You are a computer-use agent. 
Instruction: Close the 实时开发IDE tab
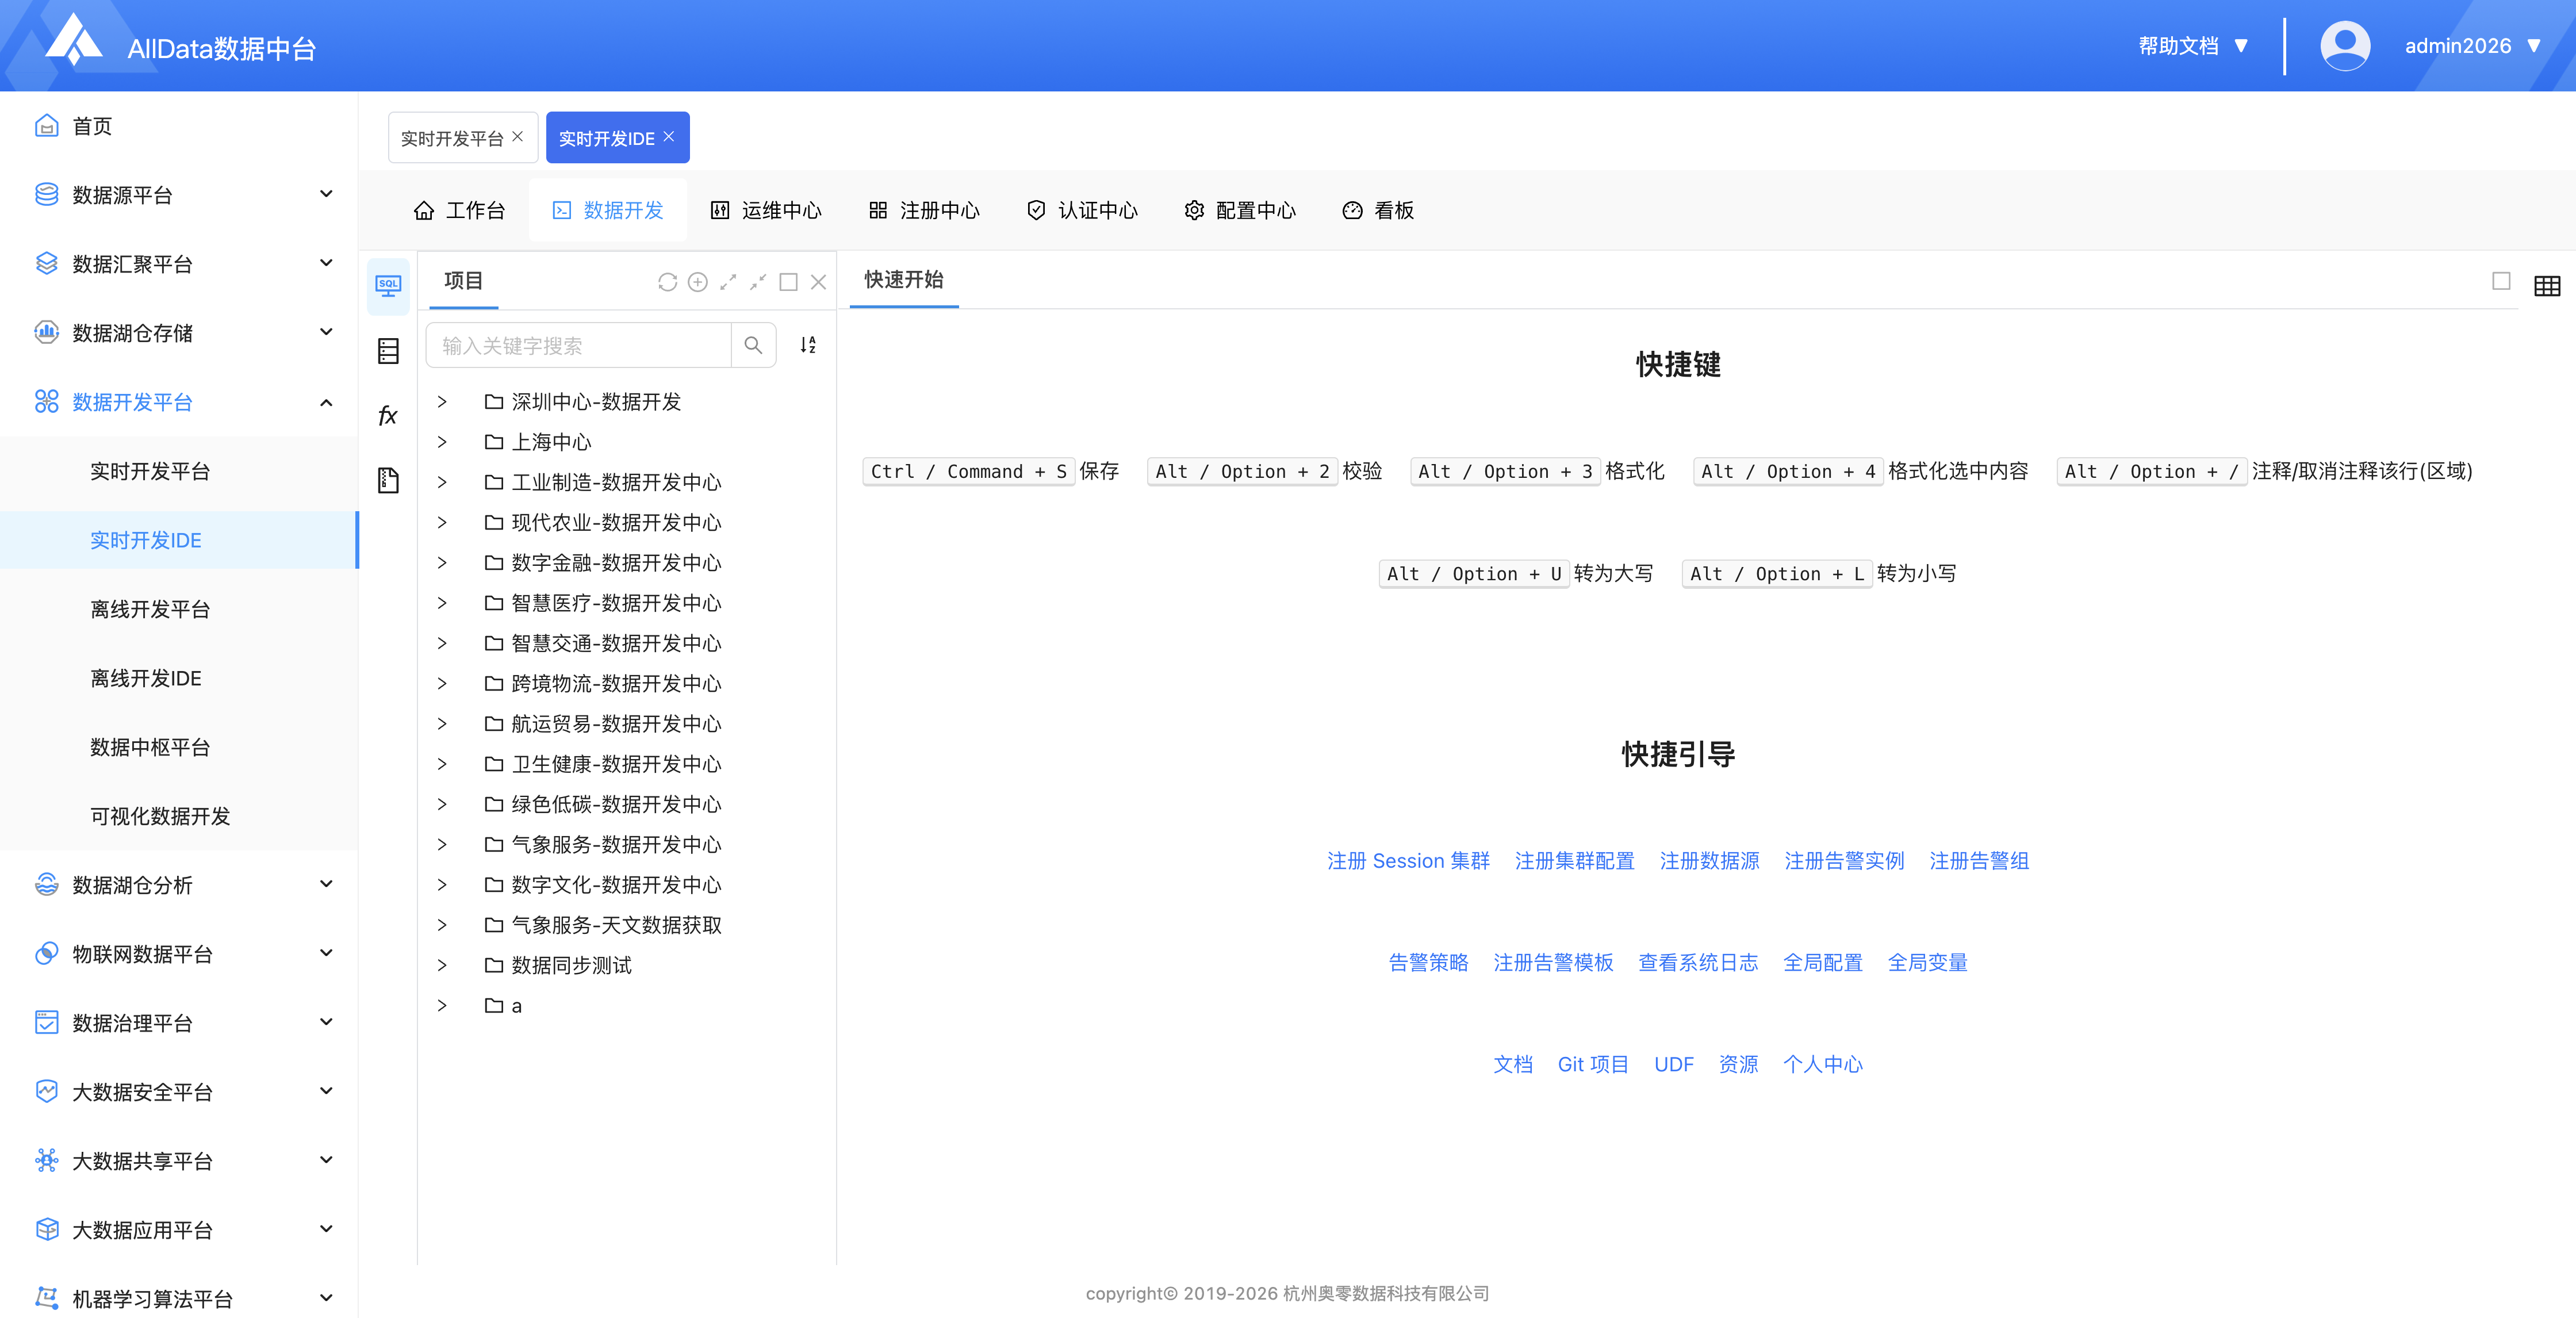669,137
